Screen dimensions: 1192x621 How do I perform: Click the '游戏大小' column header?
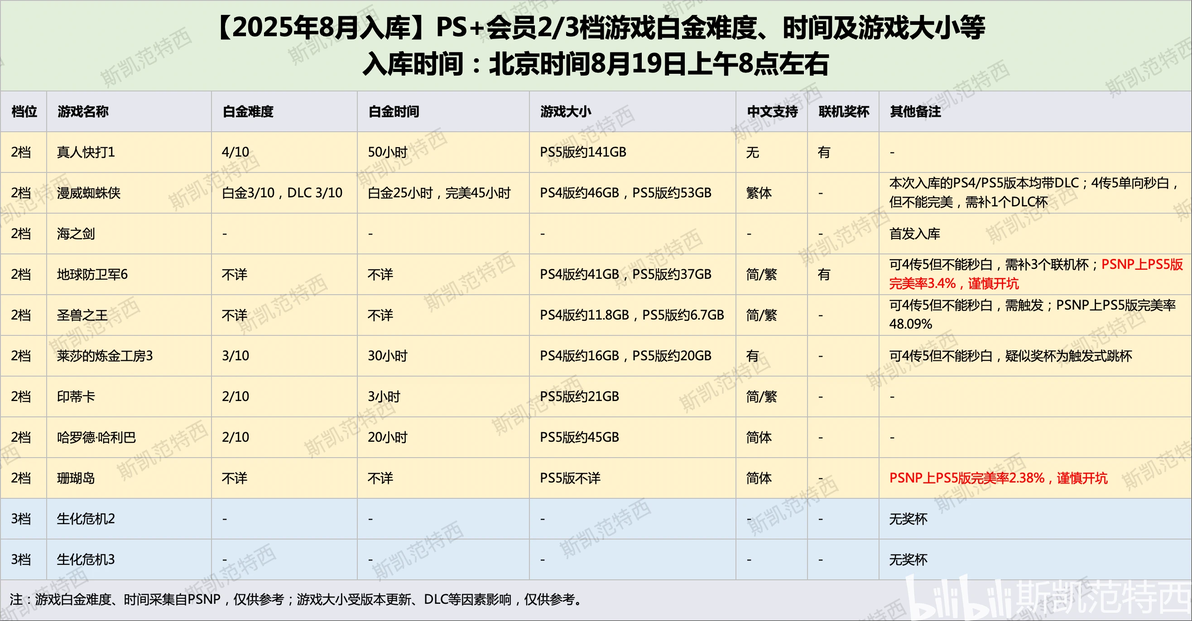click(x=566, y=112)
